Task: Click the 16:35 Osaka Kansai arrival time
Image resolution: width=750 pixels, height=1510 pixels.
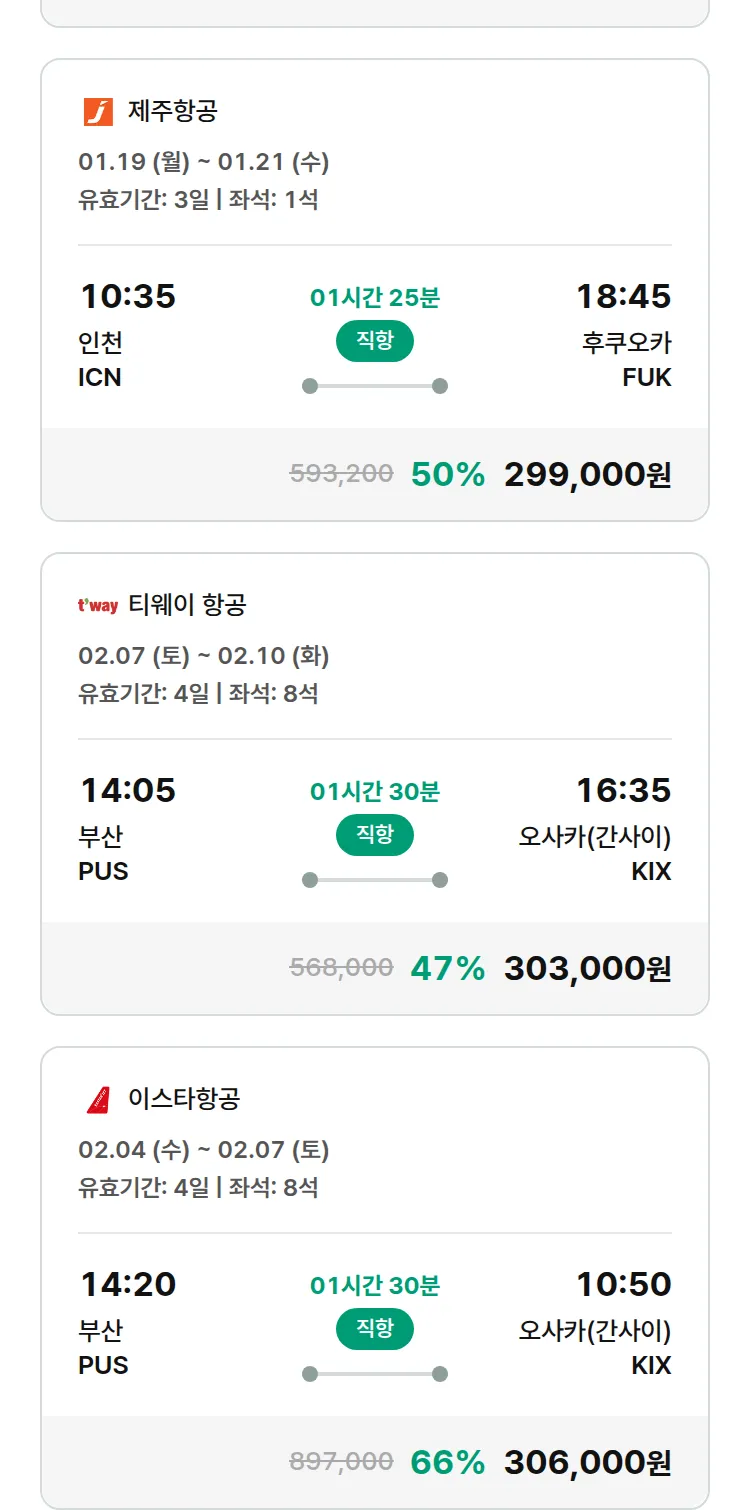Action: pos(623,790)
